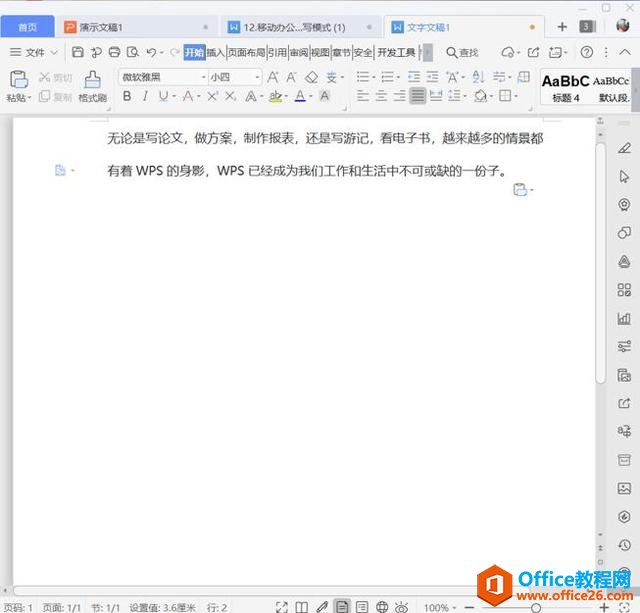Image resolution: width=640 pixels, height=613 pixels.
Task: Open the font name dropdown (微软雅黑)
Action: coord(163,77)
